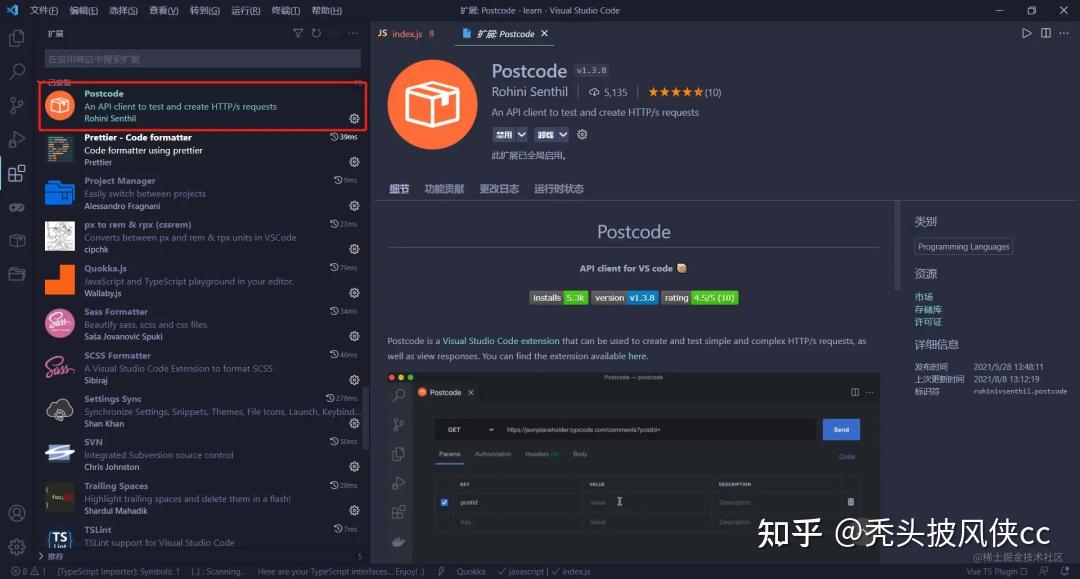
Task: Click the 禁用 disable button
Action: tap(503, 134)
